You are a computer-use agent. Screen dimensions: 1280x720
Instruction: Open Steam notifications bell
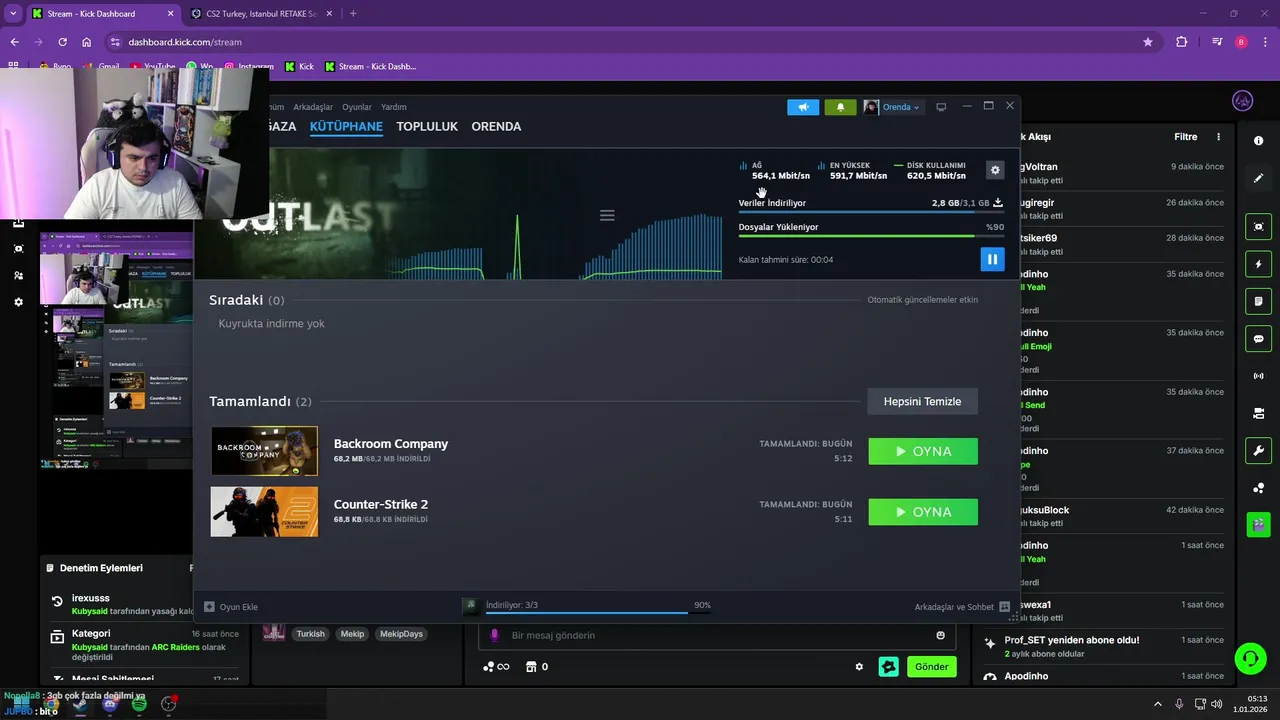840,107
